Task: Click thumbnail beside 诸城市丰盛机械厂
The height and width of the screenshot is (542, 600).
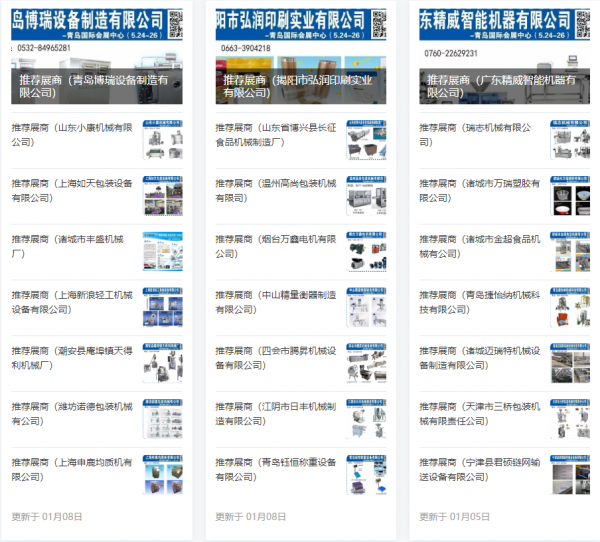Action: (163, 251)
